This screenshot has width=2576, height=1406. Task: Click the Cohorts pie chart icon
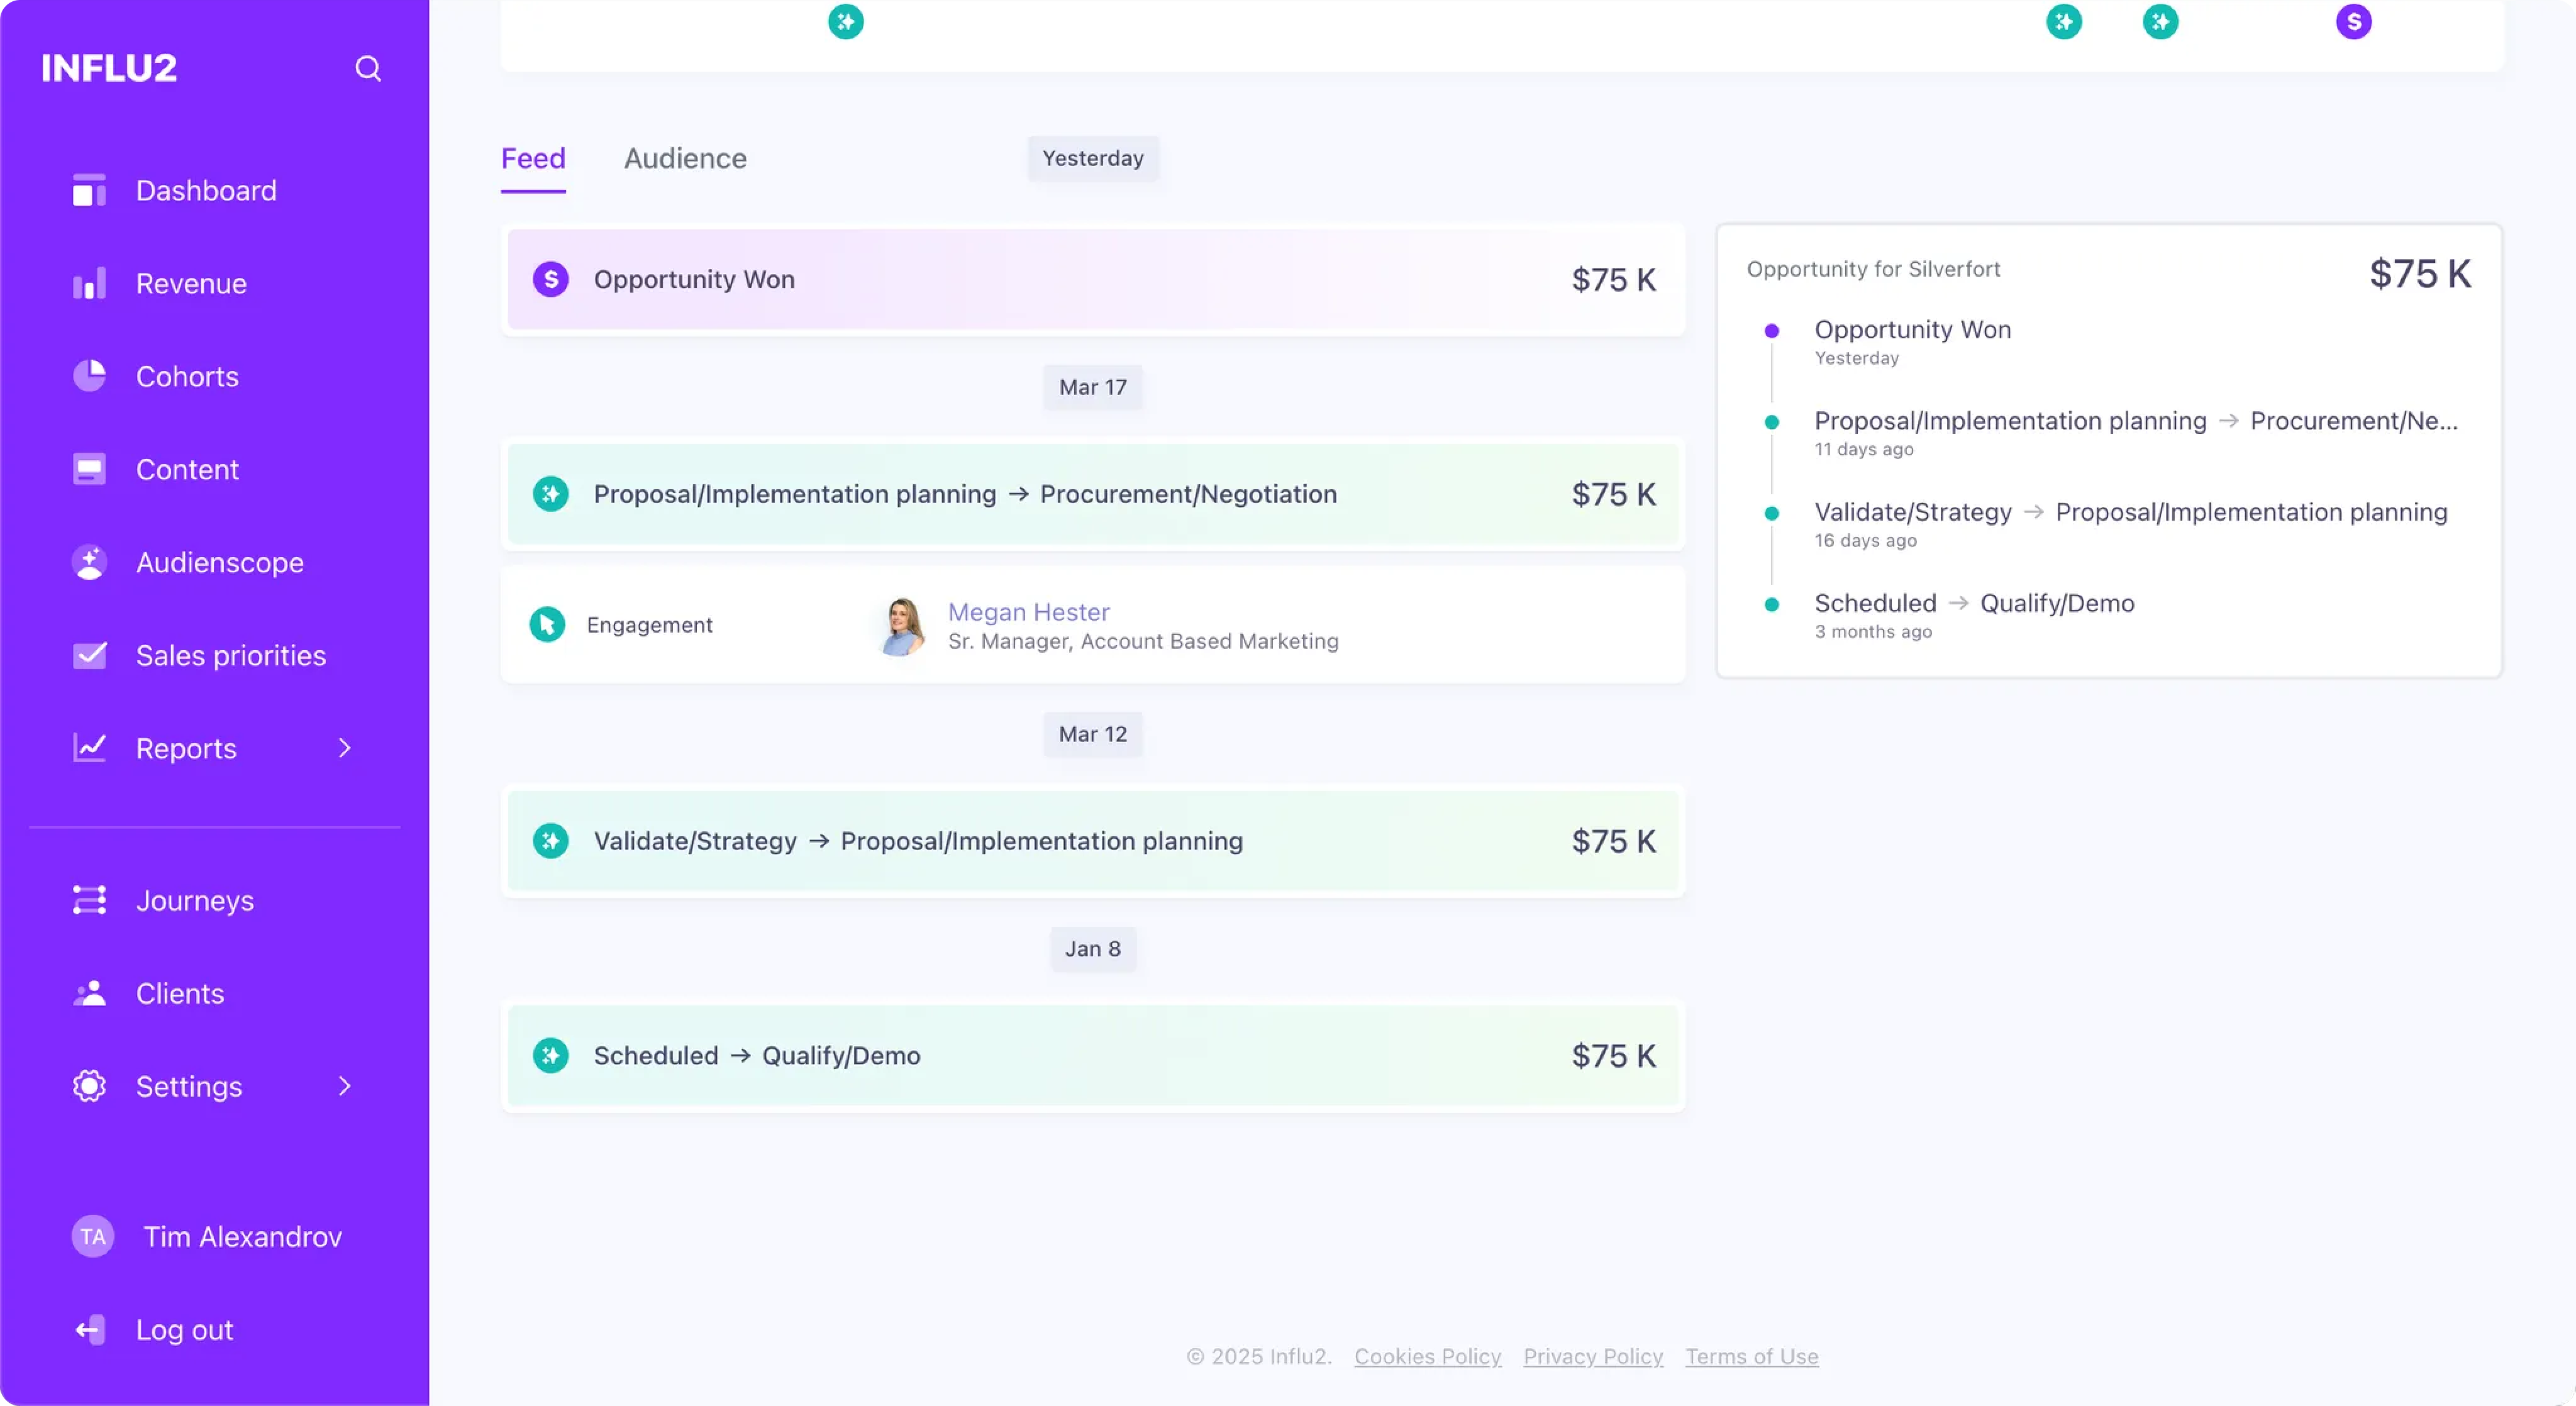[x=89, y=376]
